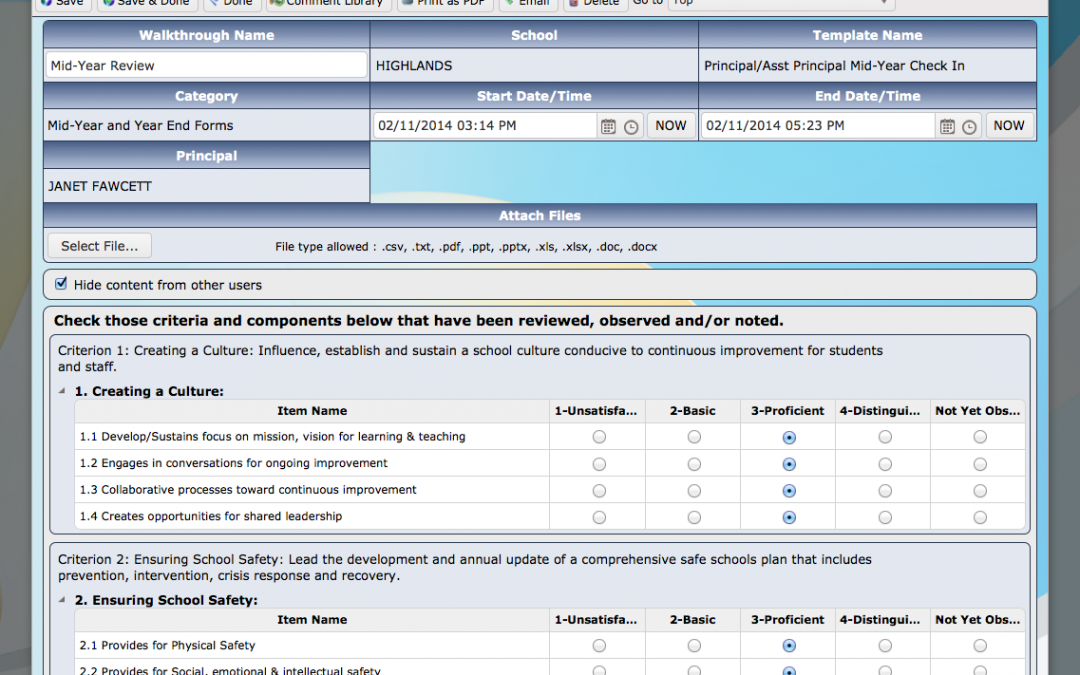Mark 2.1 Physical Safety as Not Yet Observed

980,646
